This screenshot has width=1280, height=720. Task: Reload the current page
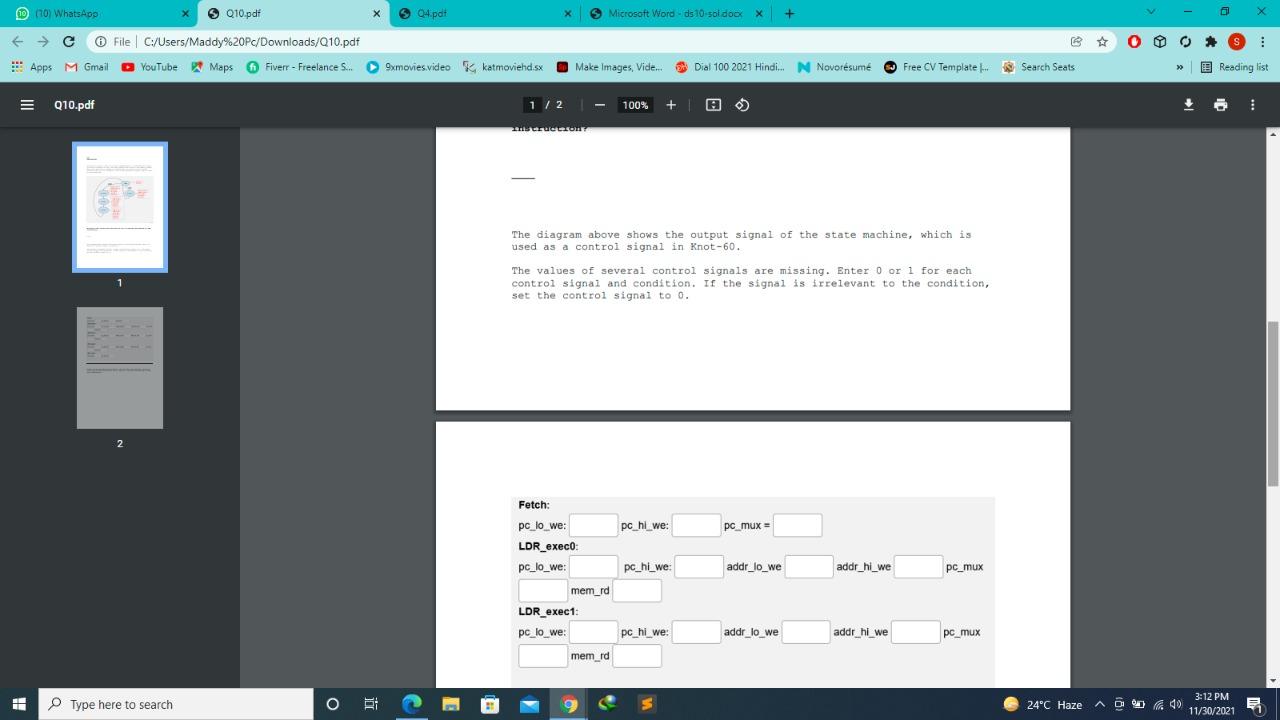pyautogui.click(x=68, y=42)
